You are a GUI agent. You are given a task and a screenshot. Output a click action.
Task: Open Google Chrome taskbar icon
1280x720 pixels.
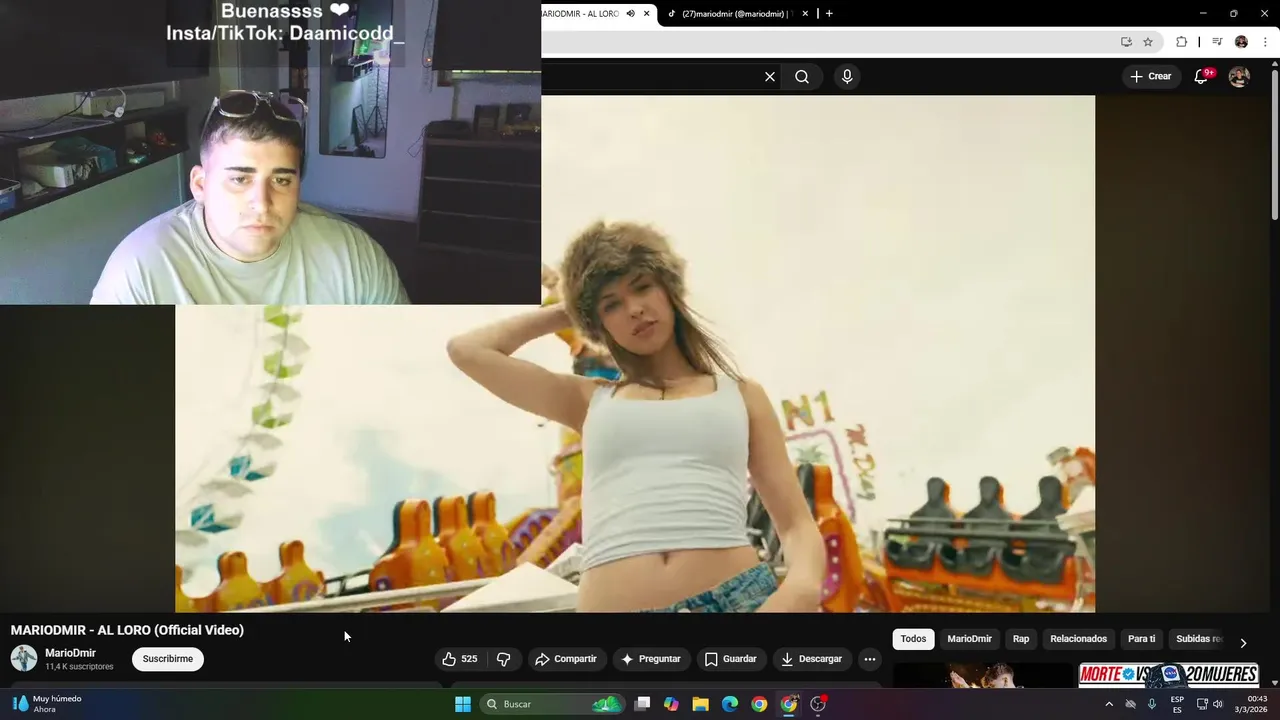coord(759,704)
